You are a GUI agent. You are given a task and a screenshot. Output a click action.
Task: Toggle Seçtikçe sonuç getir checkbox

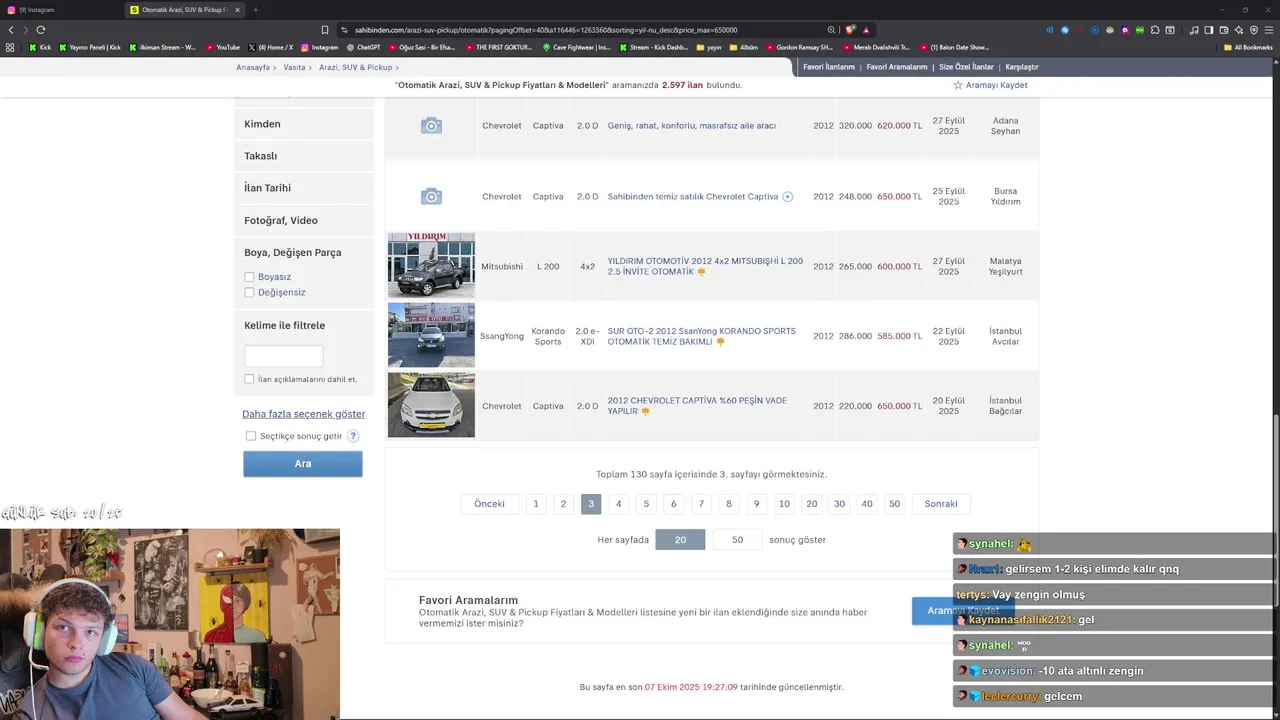[251, 436]
